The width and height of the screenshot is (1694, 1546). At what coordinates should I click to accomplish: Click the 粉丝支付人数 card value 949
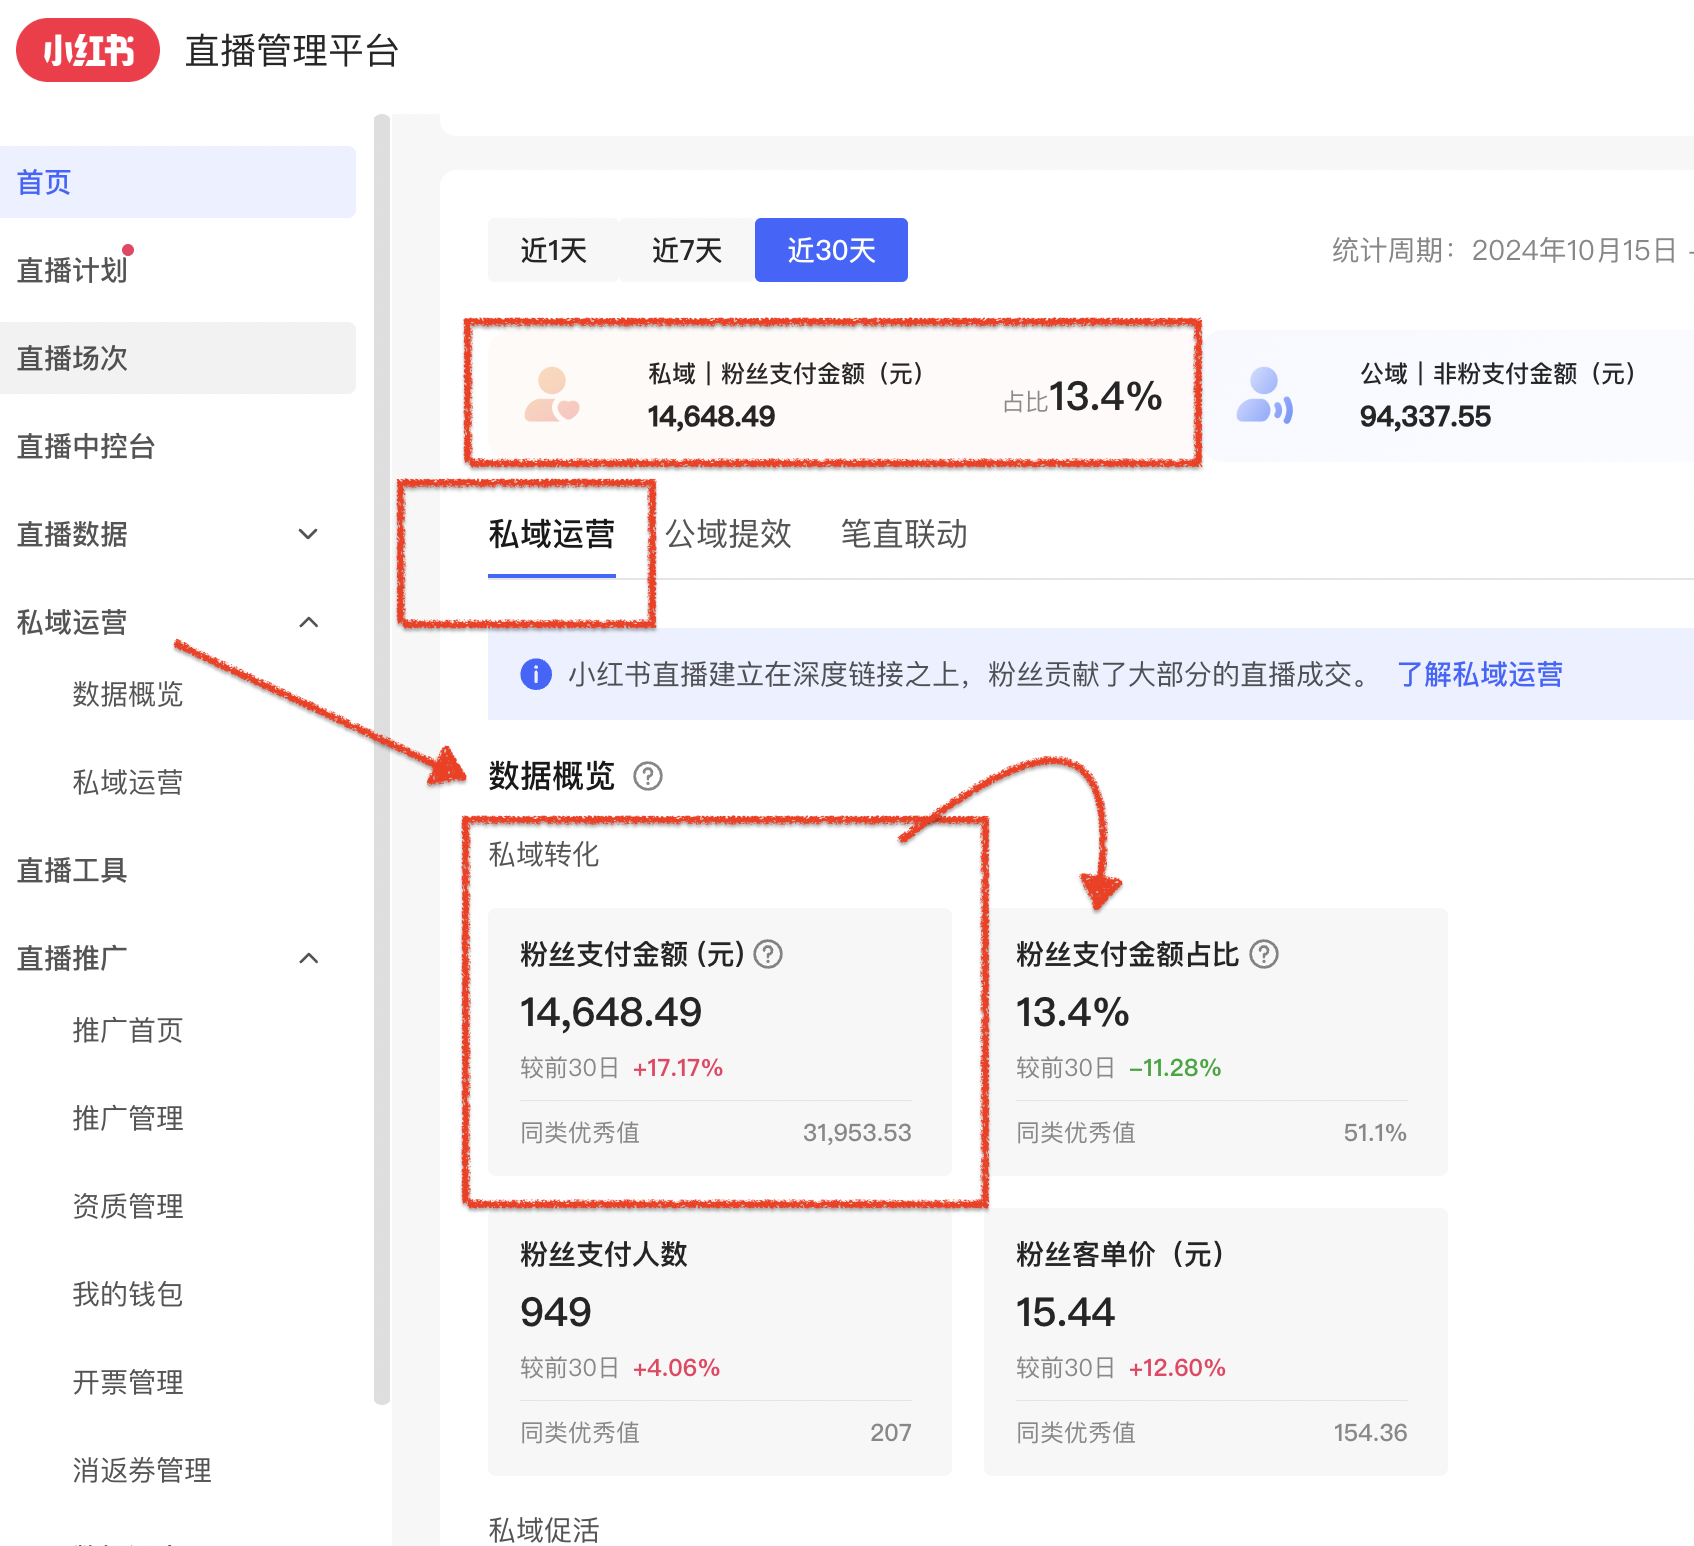(x=556, y=1312)
